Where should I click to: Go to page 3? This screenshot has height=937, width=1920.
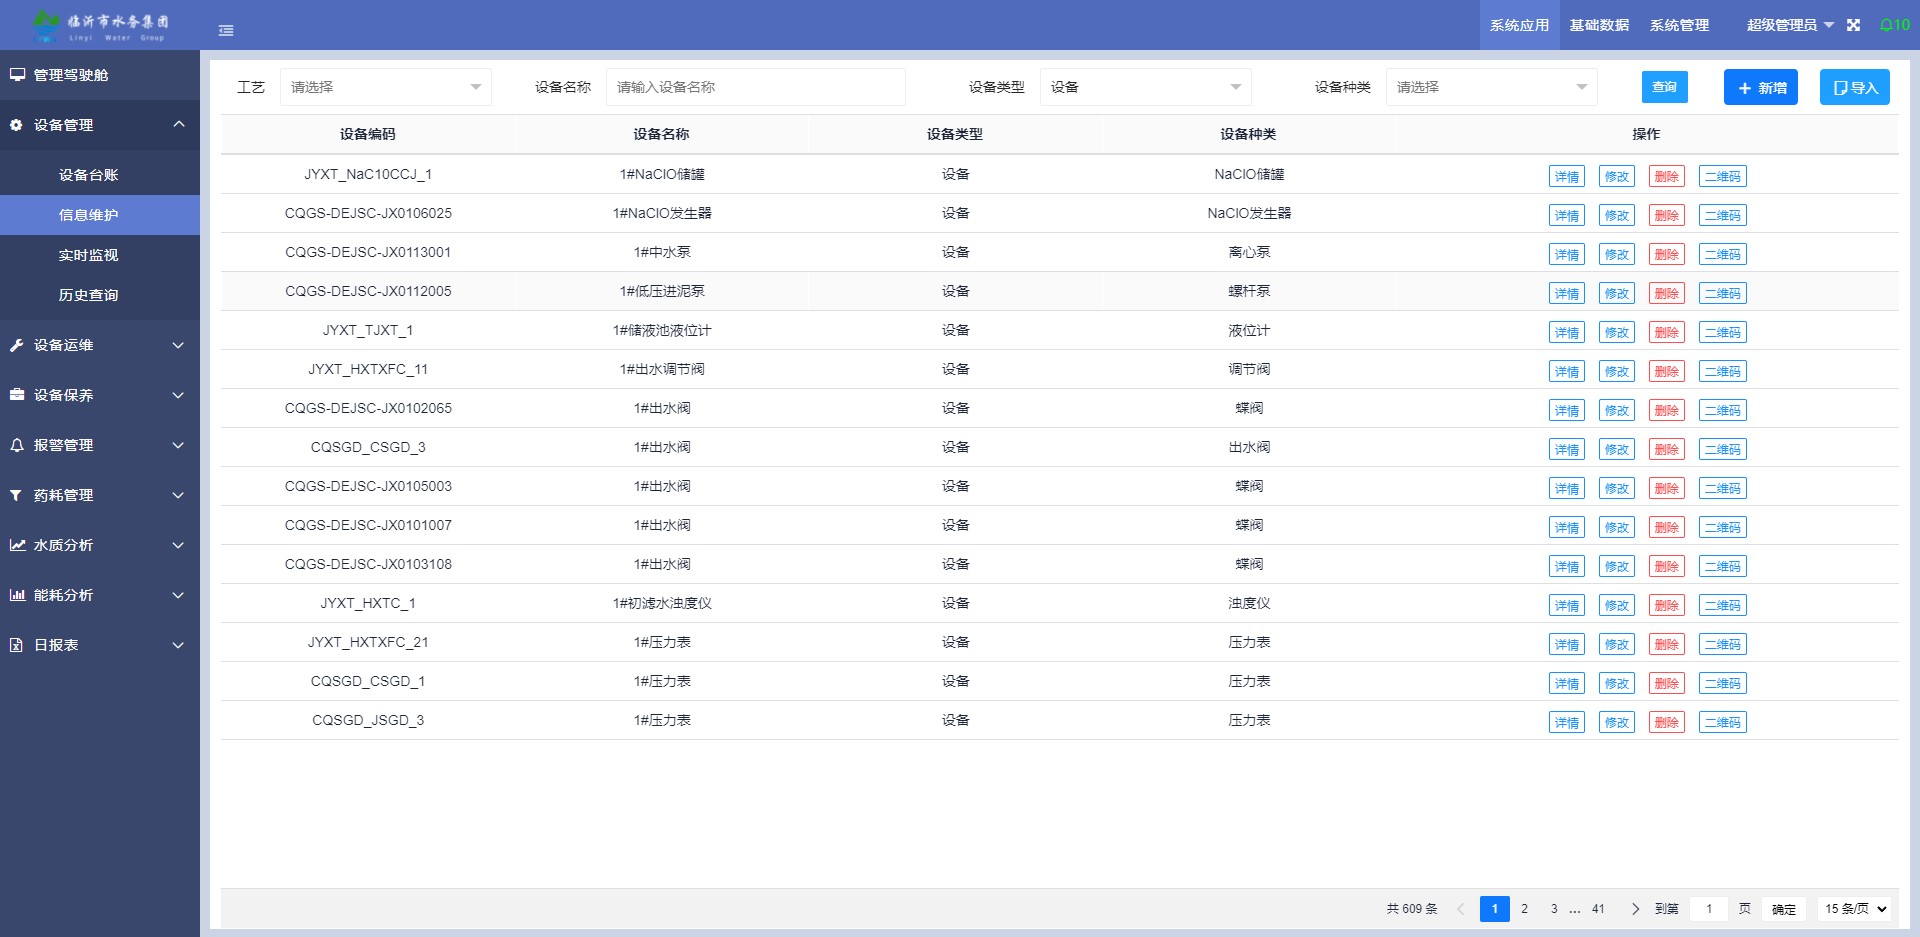pos(1554,909)
